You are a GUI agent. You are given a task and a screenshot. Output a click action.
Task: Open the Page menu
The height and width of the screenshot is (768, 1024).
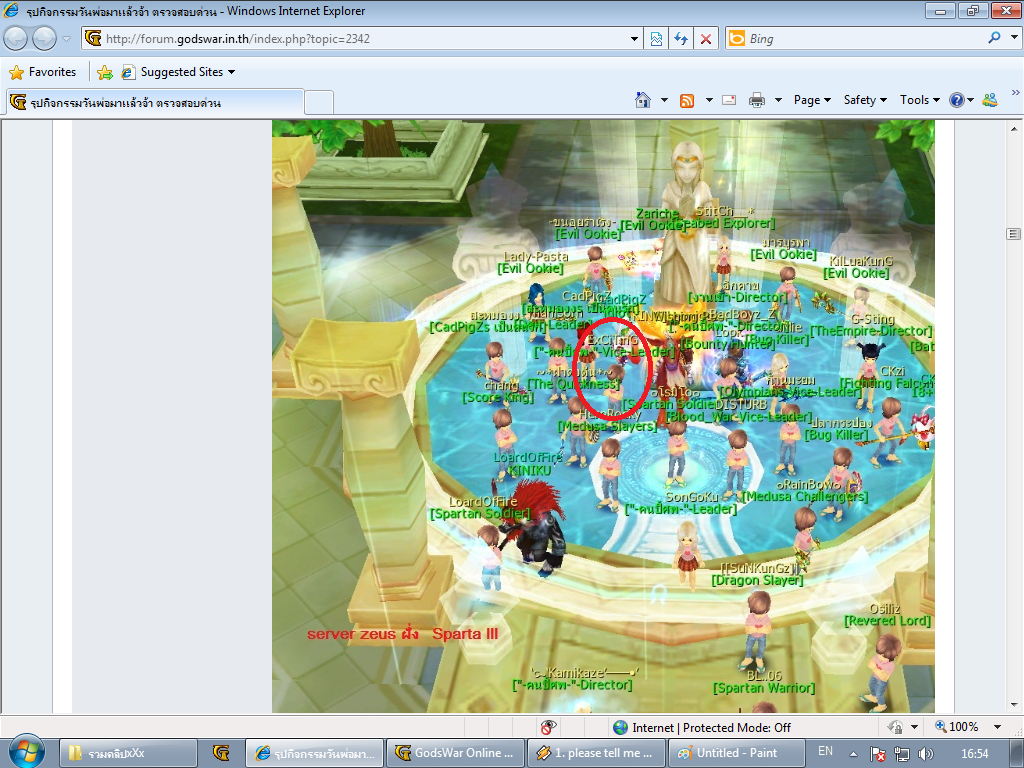[812, 100]
